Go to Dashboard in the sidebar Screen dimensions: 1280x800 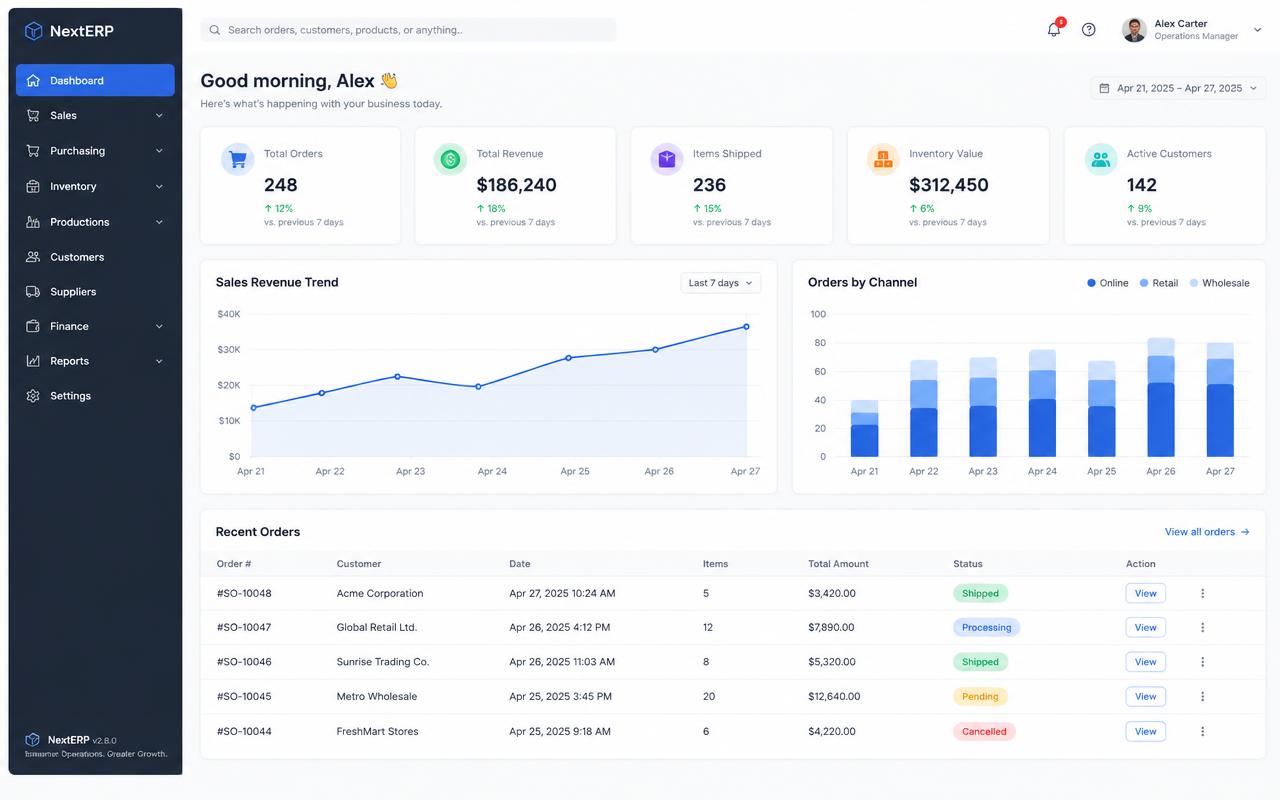tap(95, 80)
